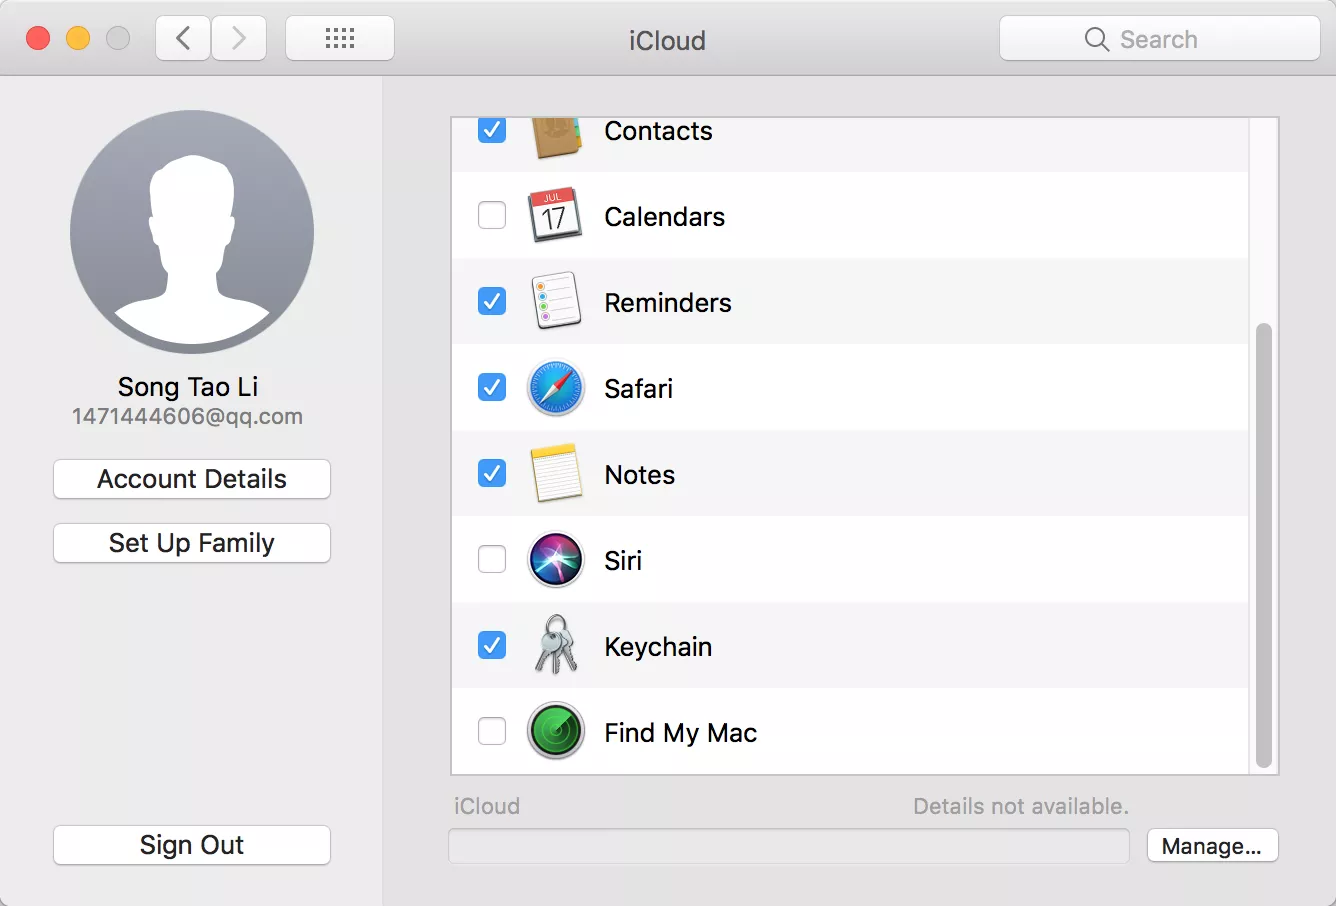
Task: Click the Notes label text
Action: coord(640,475)
